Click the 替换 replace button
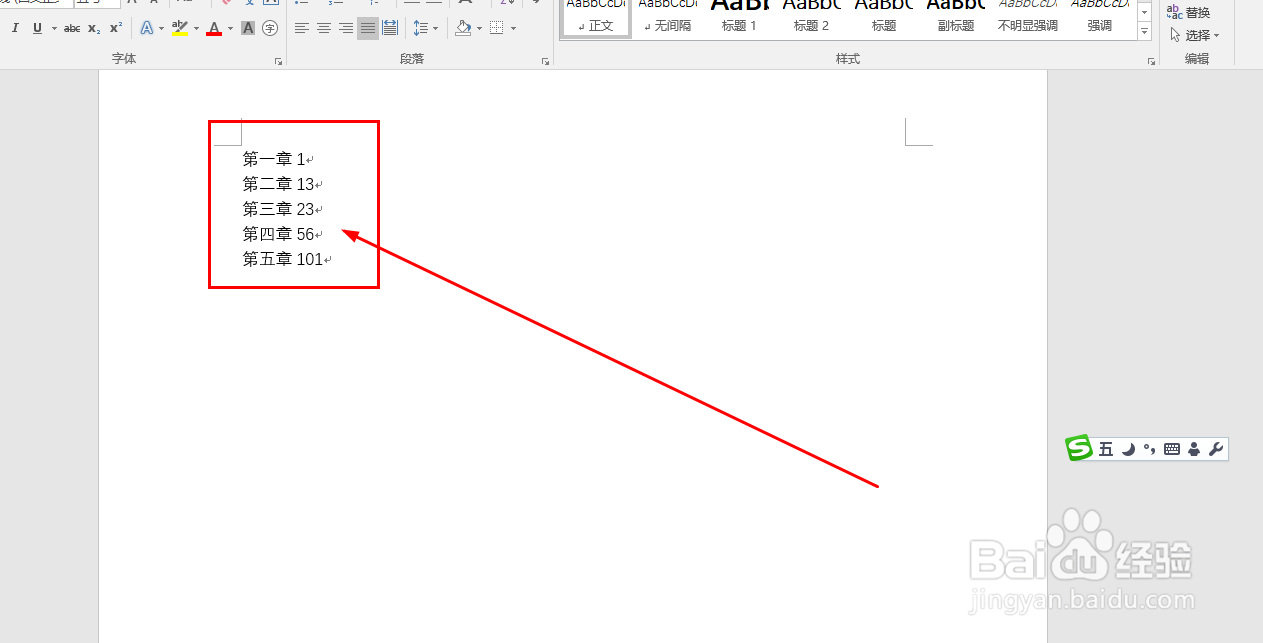 coord(1189,13)
